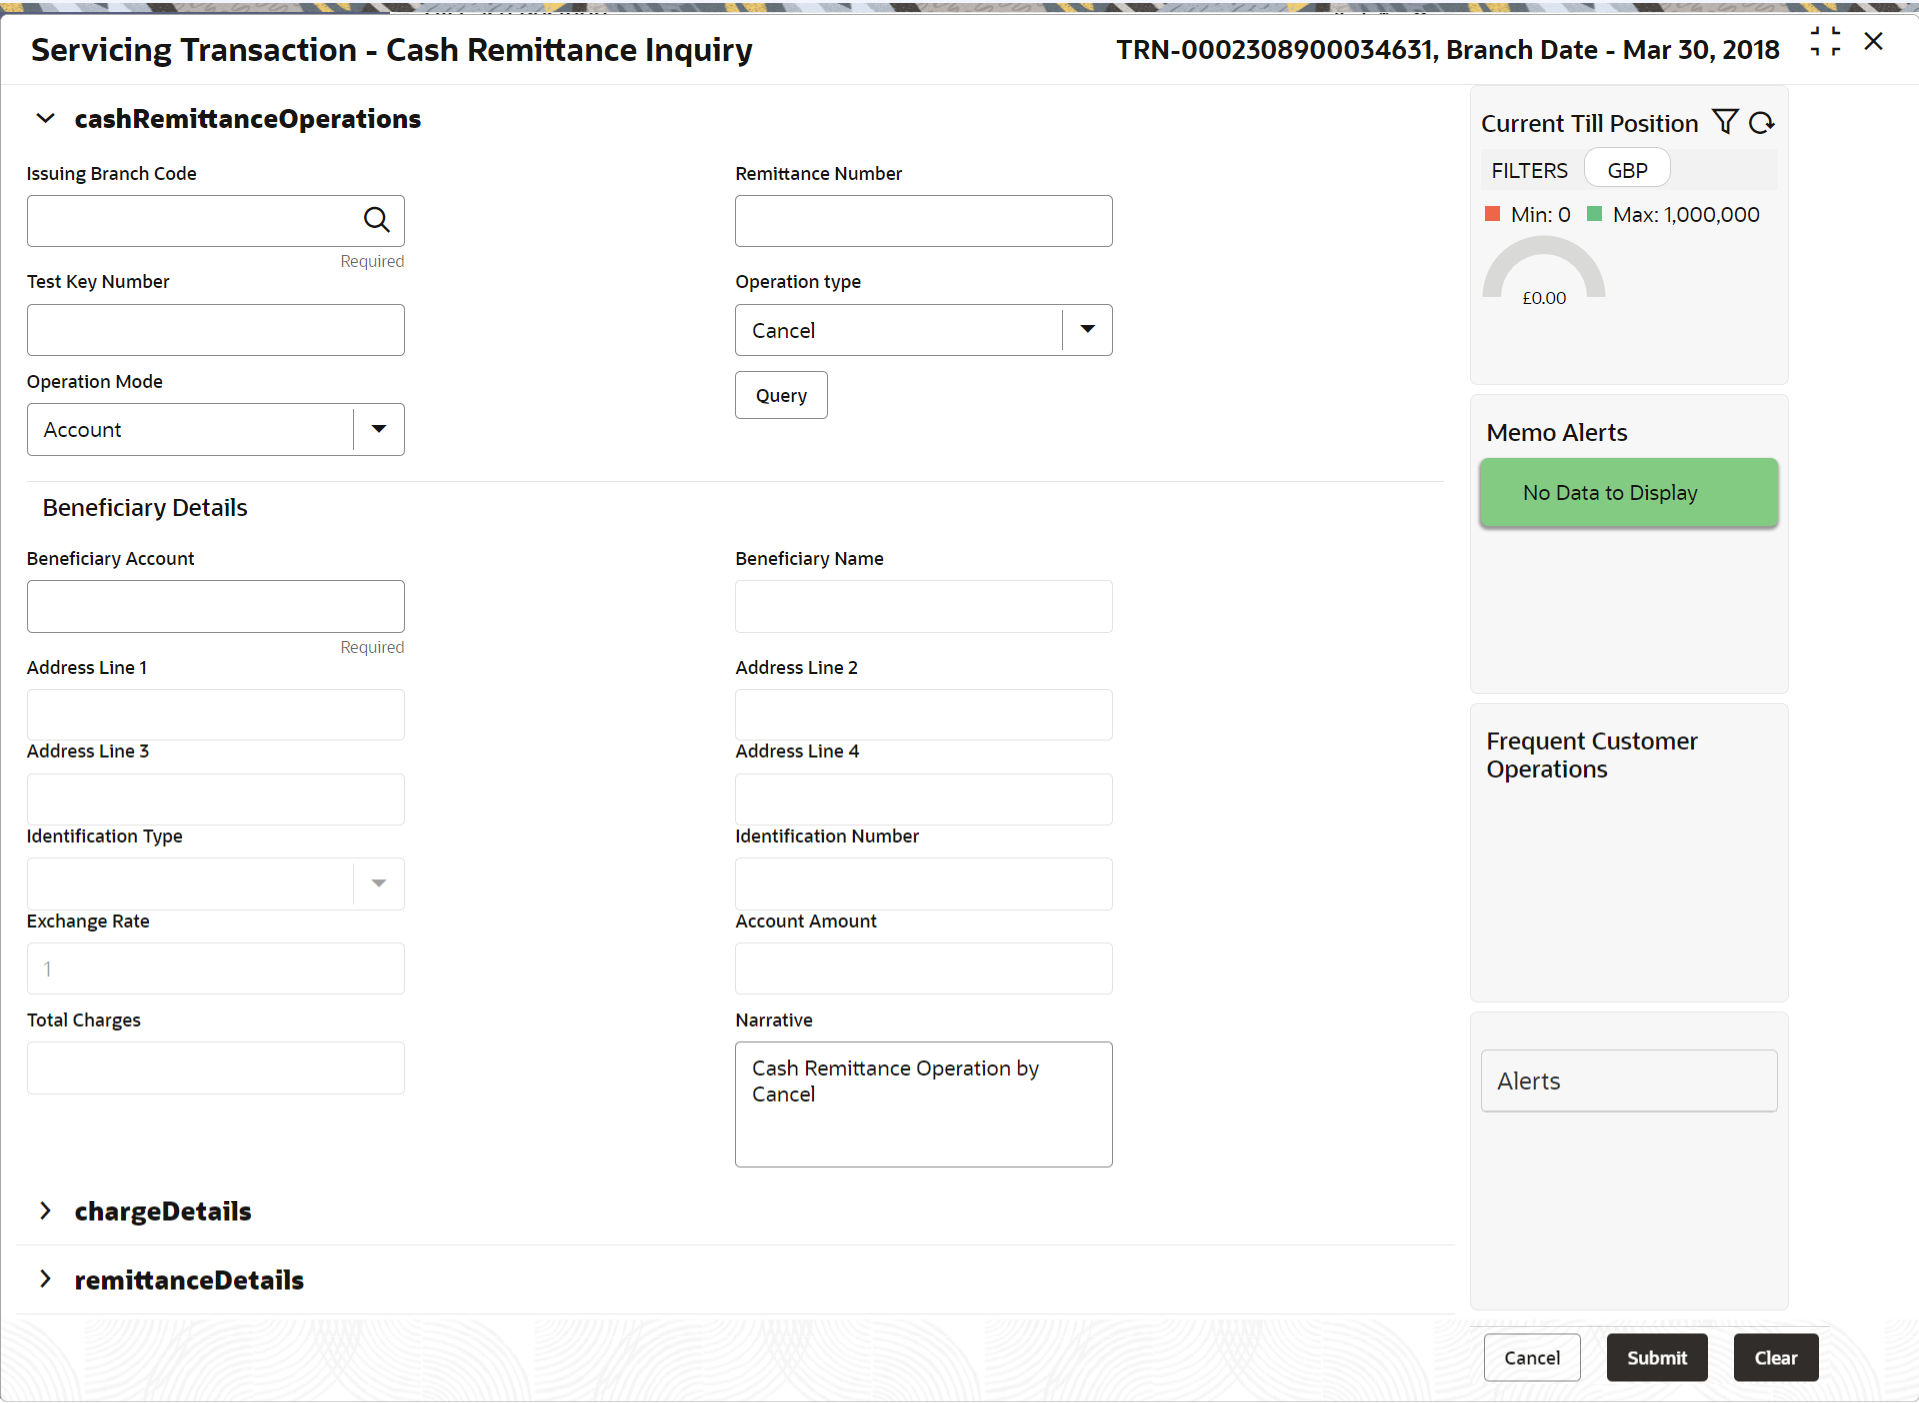Open the Operation type dropdown
The height and width of the screenshot is (1403, 1919).
point(1087,330)
